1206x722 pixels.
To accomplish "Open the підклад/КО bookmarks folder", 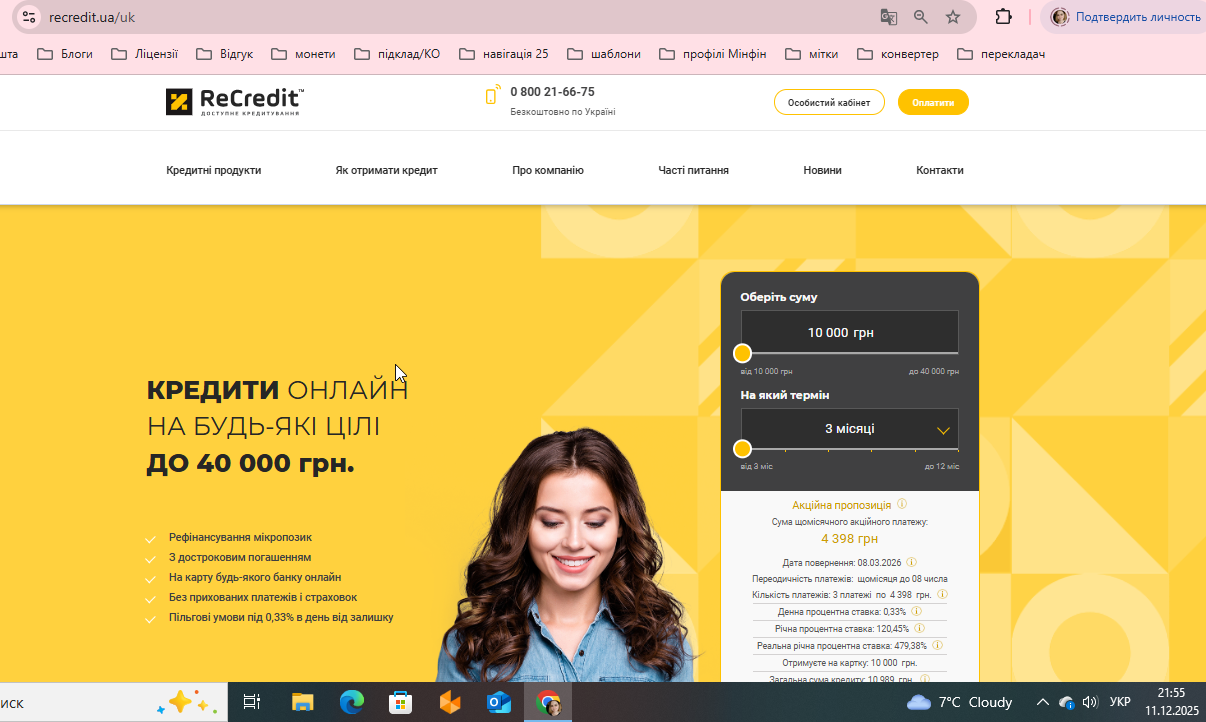I will pyautogui.click(x=397, y=54).
